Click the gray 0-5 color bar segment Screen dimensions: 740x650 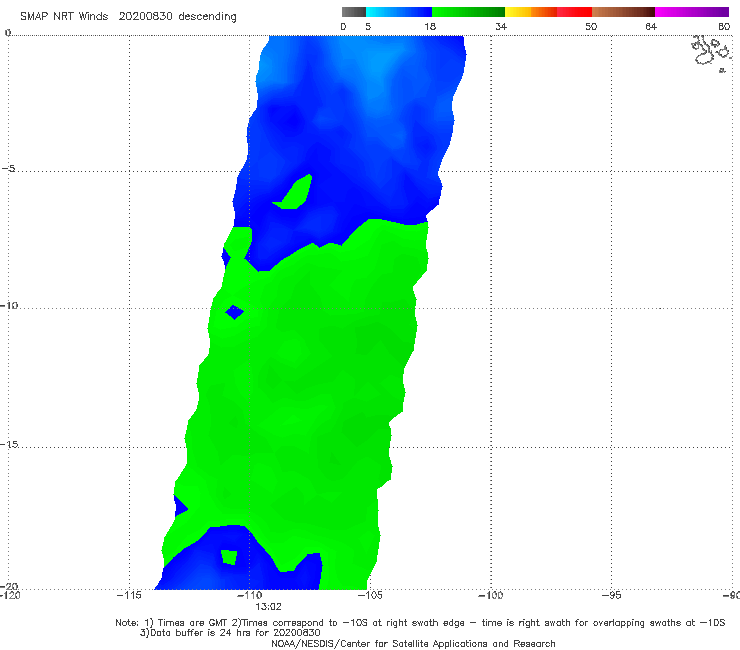pyautogui.click(x=354, y=12)
